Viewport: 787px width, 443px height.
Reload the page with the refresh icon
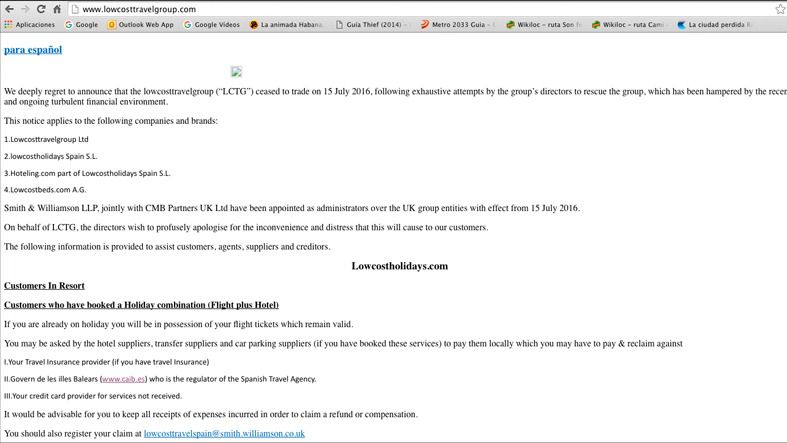pyautogui.click(x=41, y=9)
